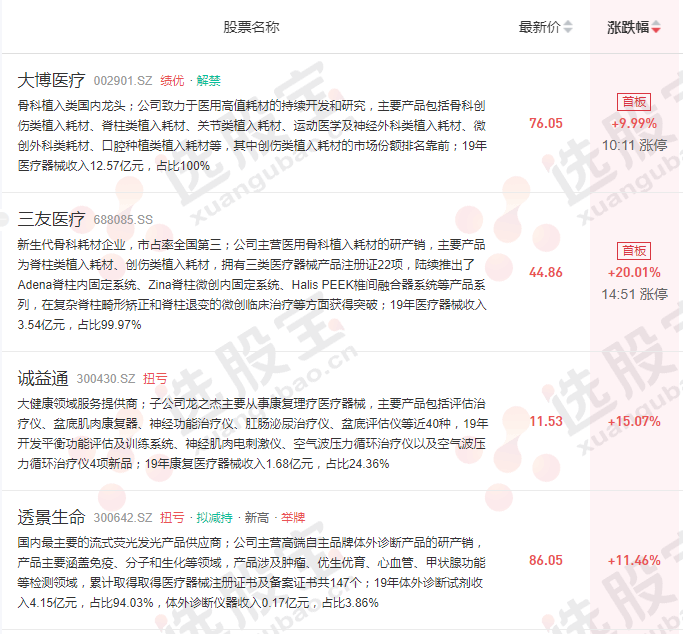Click stock code 300642.SZ
The image size is (683, 634).
123,517
